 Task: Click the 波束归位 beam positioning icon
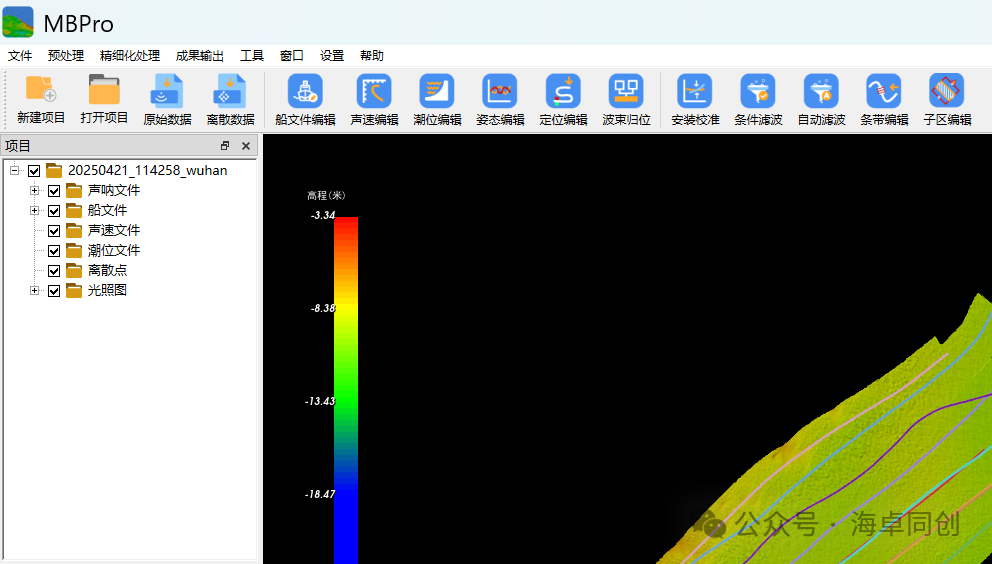pos(626,92)
